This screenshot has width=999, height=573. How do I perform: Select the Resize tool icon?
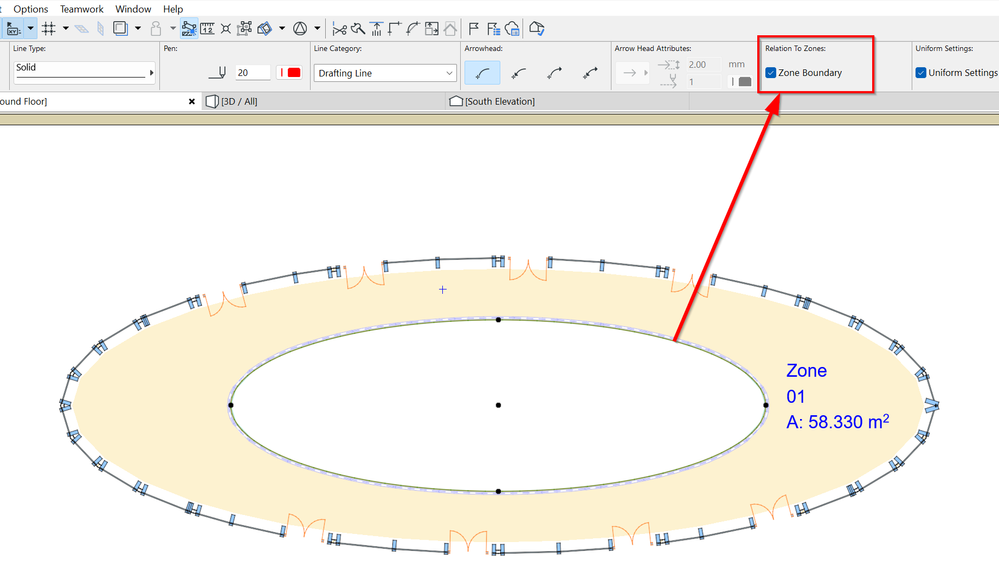click(432, 29)
